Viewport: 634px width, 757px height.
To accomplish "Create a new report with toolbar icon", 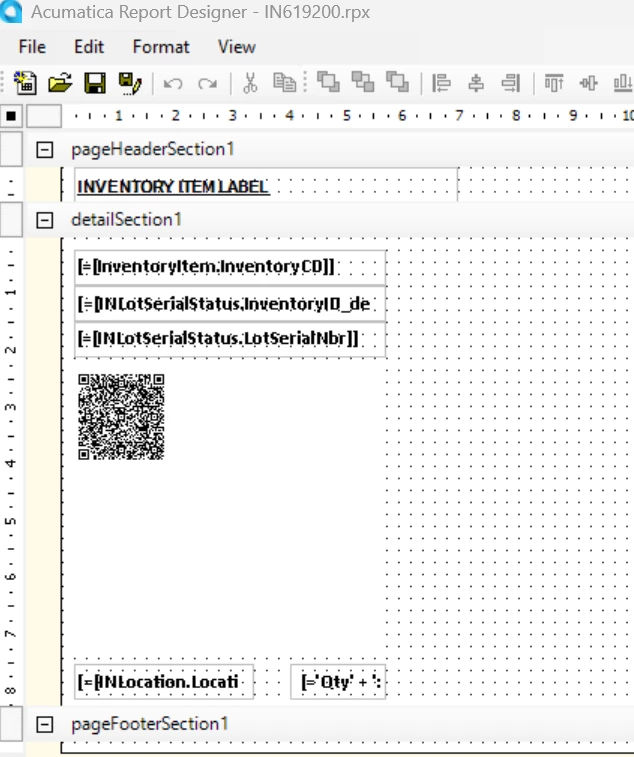I will coord(25,83).
